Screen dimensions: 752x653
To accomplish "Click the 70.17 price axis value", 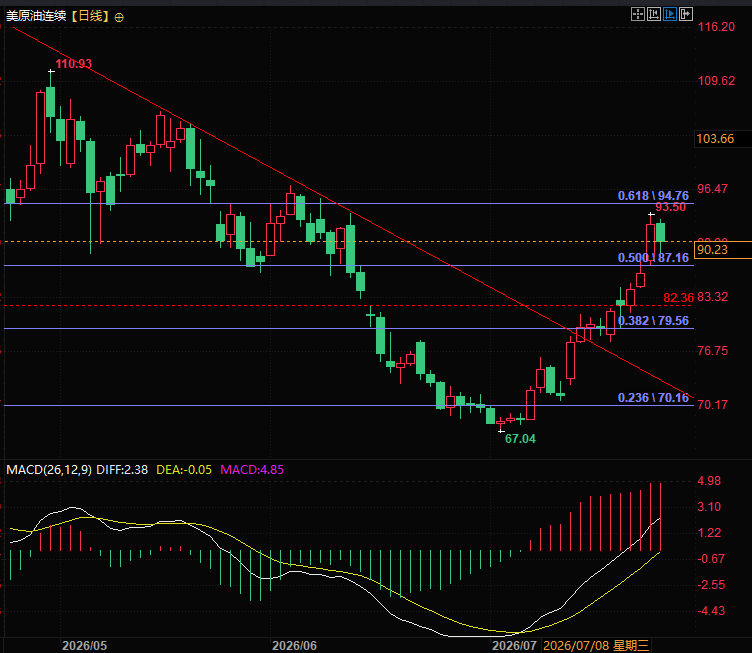I will tap(712, 405).
